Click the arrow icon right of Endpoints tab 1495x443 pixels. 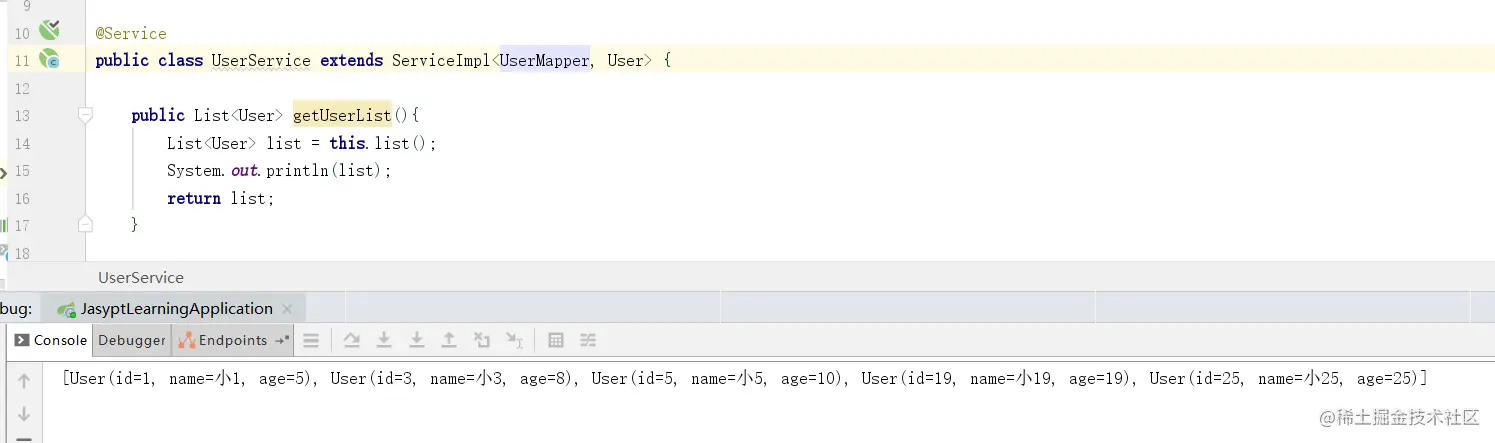281,340
